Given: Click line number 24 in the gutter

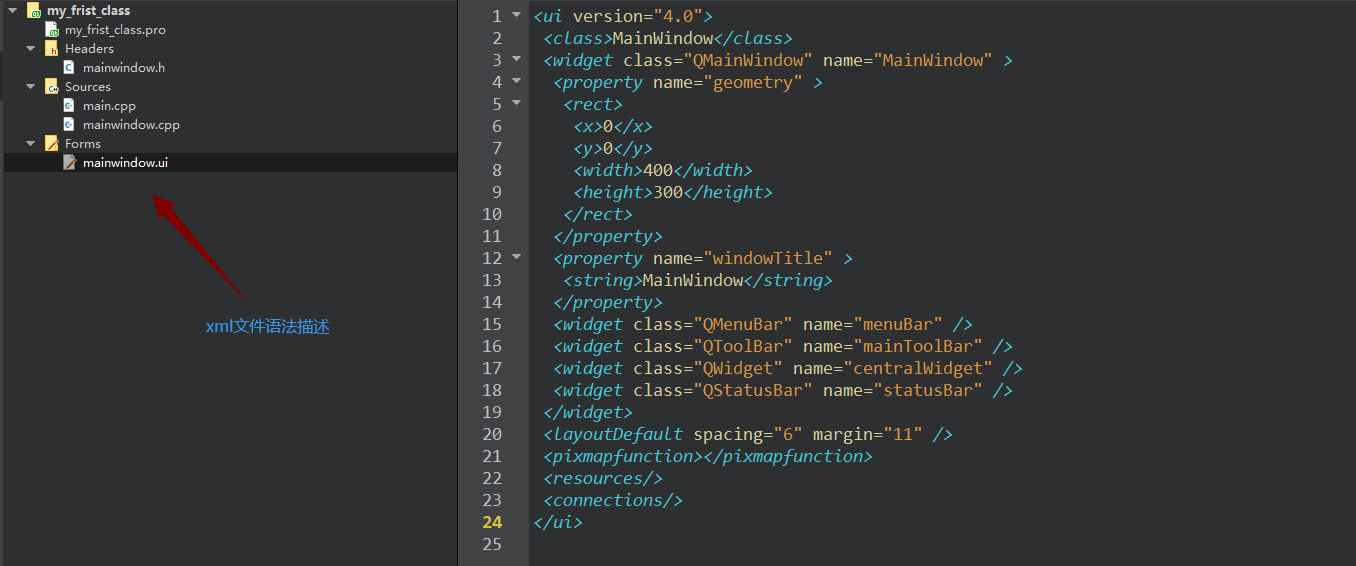Looking at the screenshot, I should tap(492, 522).
